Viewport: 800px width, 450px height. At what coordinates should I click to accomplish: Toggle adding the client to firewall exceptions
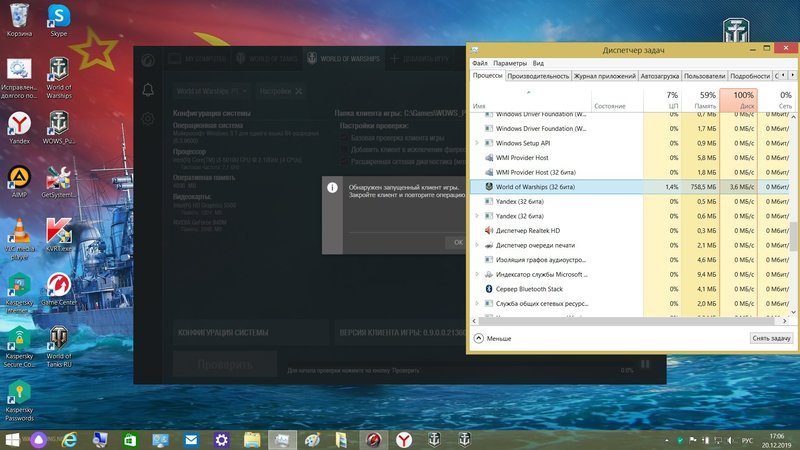[345, 148]
